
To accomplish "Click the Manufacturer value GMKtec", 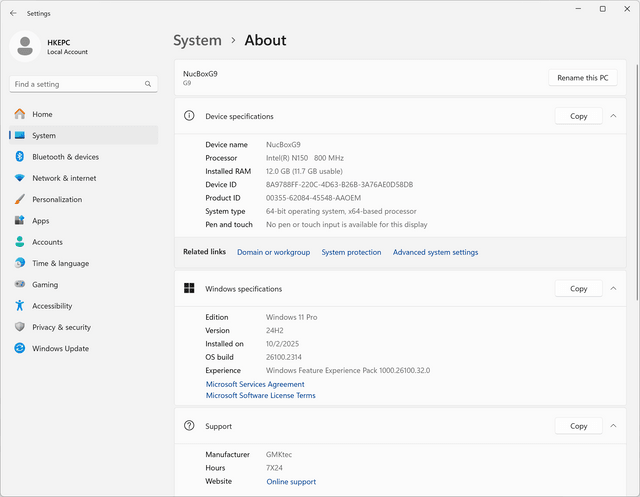I will click(x=279, y=454).
